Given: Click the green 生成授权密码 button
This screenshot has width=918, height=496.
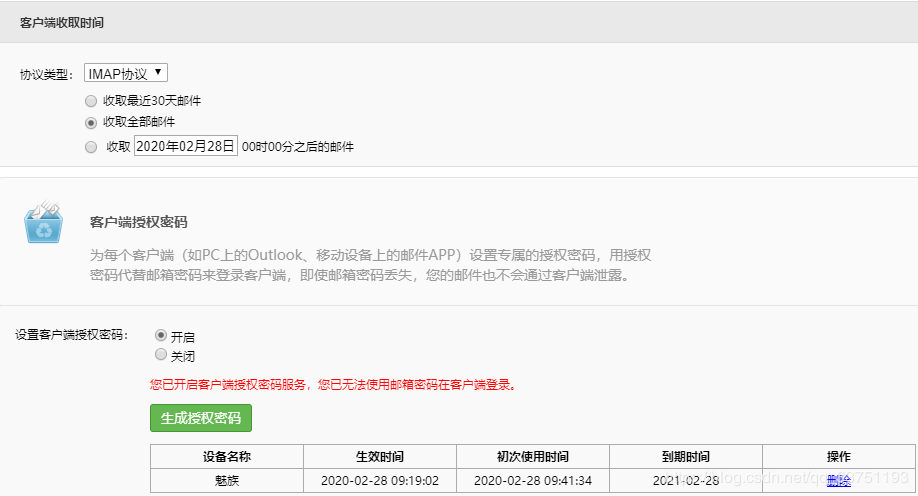Looking at the screenshot, I should click(x=201, y=418).
